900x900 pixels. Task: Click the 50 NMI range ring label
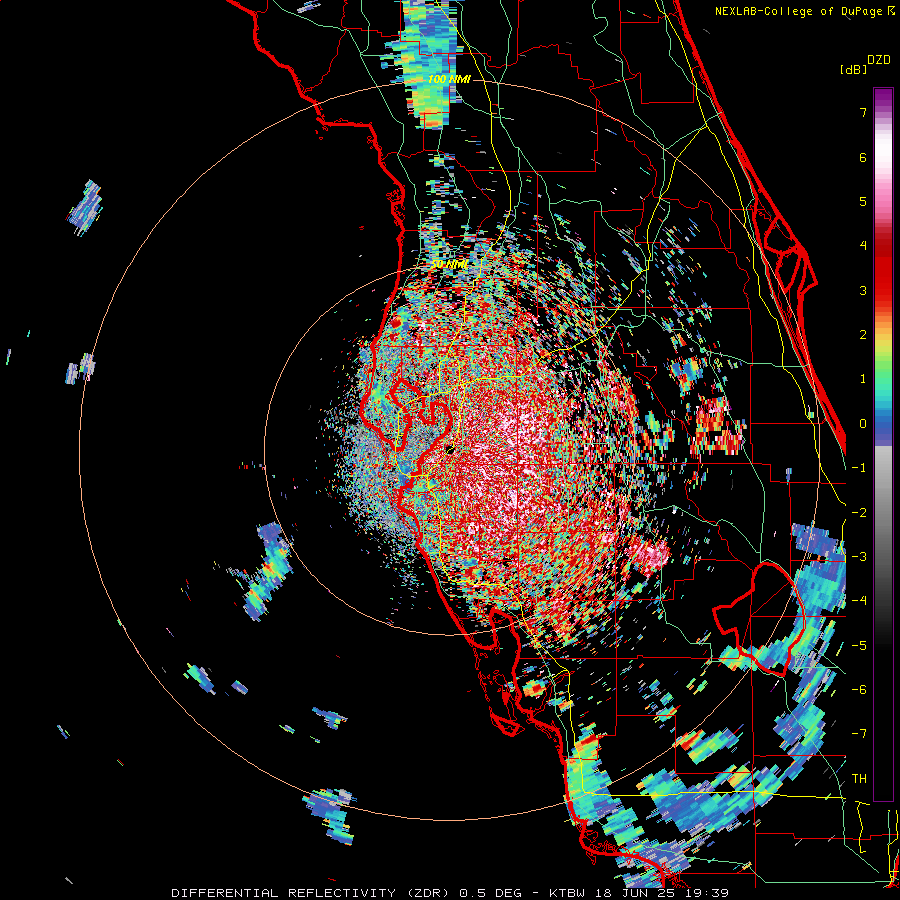[449, 264]
